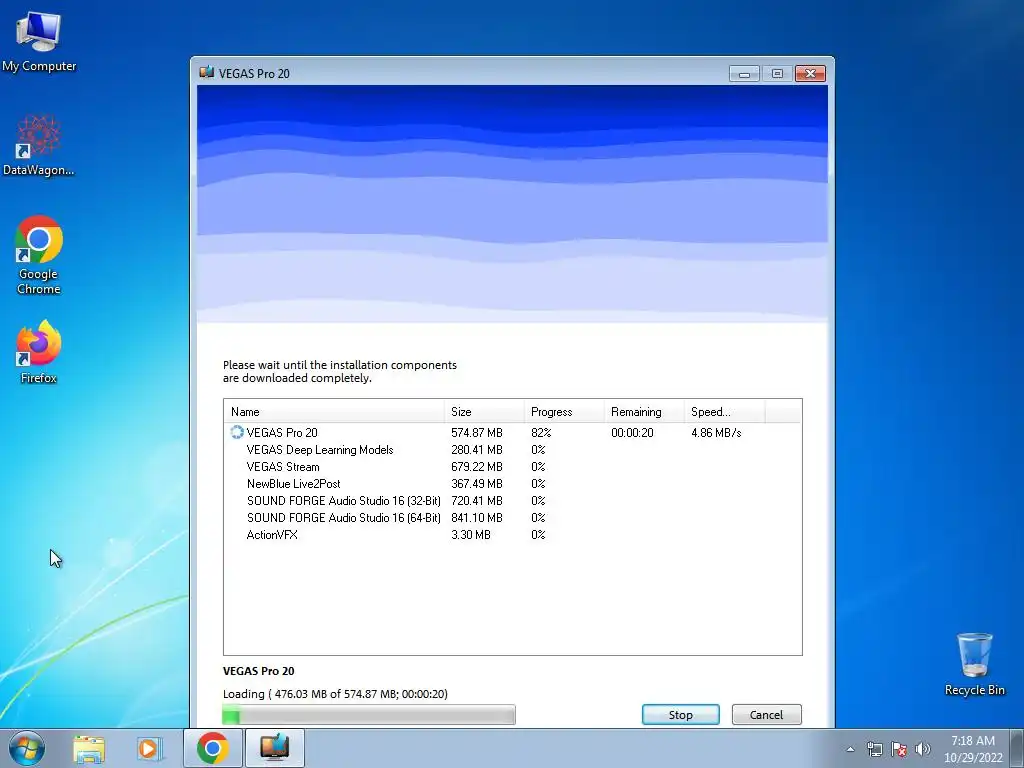Select the VEGAS Stream row
The width and height of the screenshot is (1024, 768).
513,466
